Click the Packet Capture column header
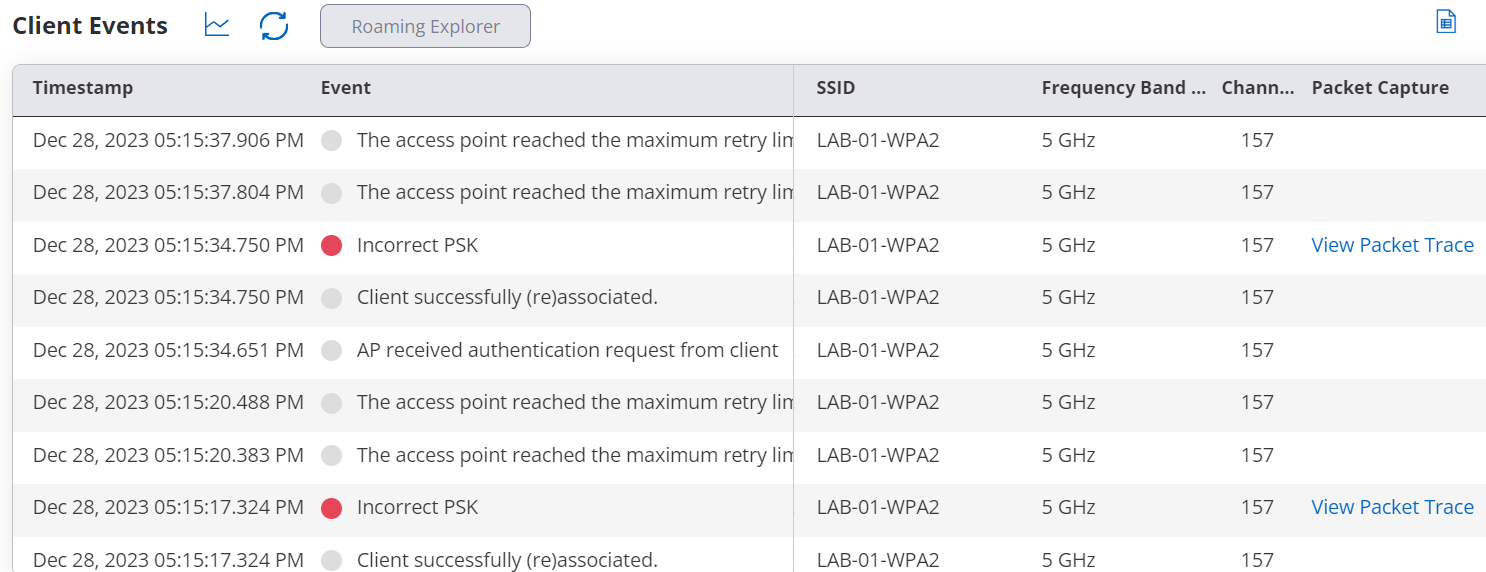 (x=1380, y=88)
